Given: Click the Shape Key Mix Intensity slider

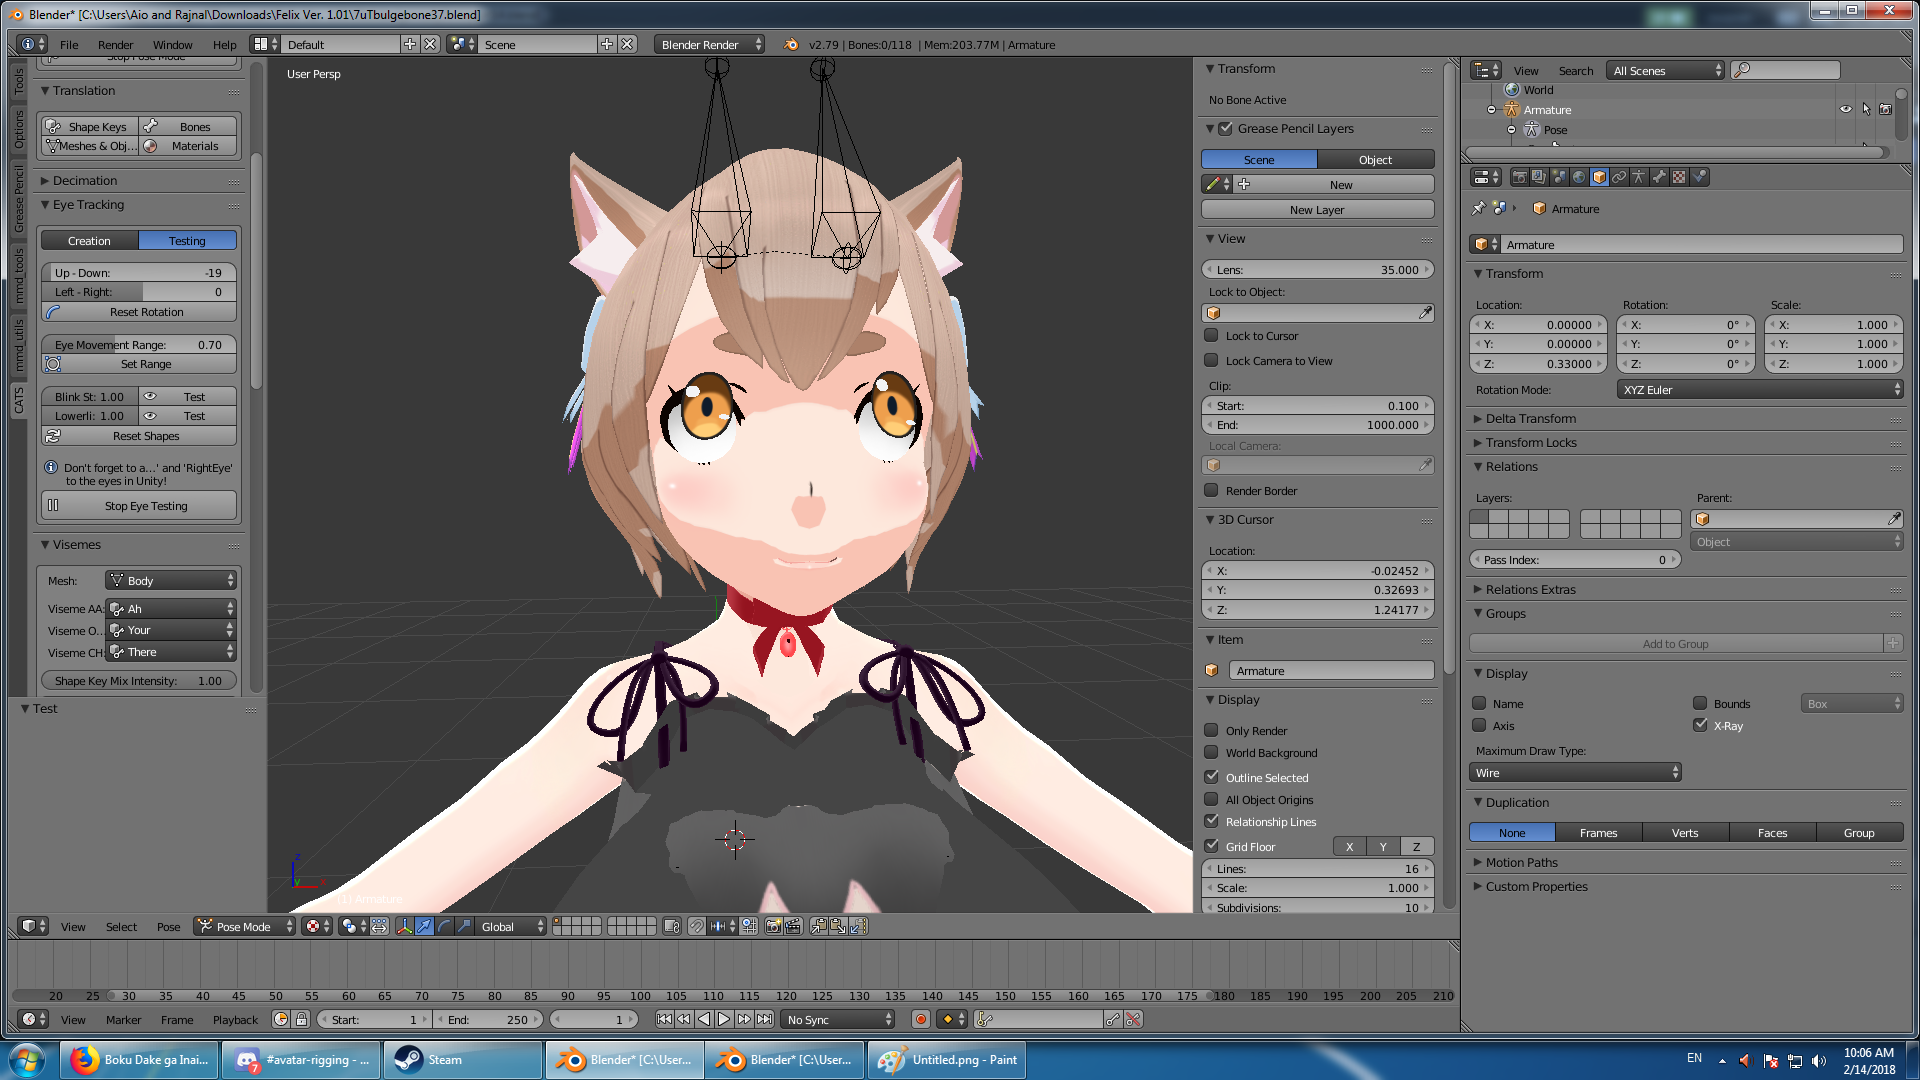Looking at the screenshot, I should click(139, 681).
